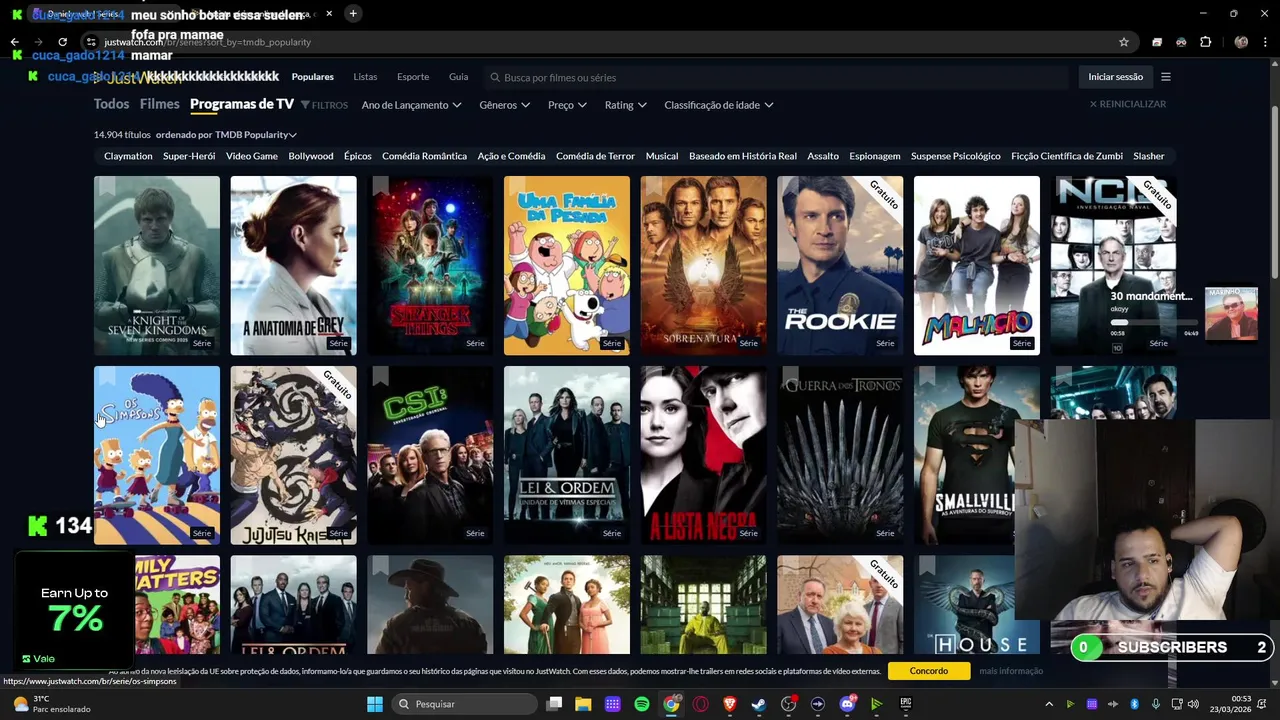Show hidden system tray icons
Screen dimensions: 1280x720
1048,704
